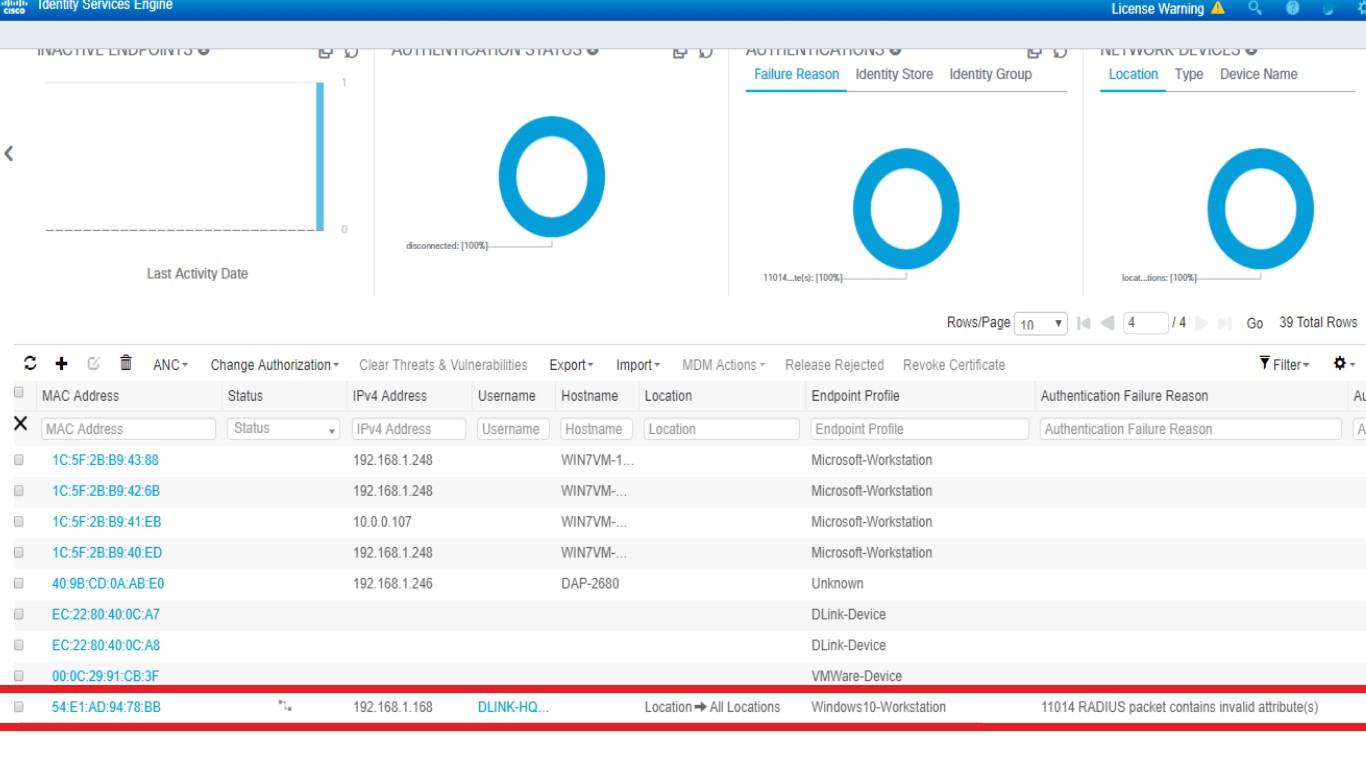The width and height of the screenshot is (1366, 768).
Task: Check the row 1C:5F:2B:B9:43:88
Action: point(18,460)
